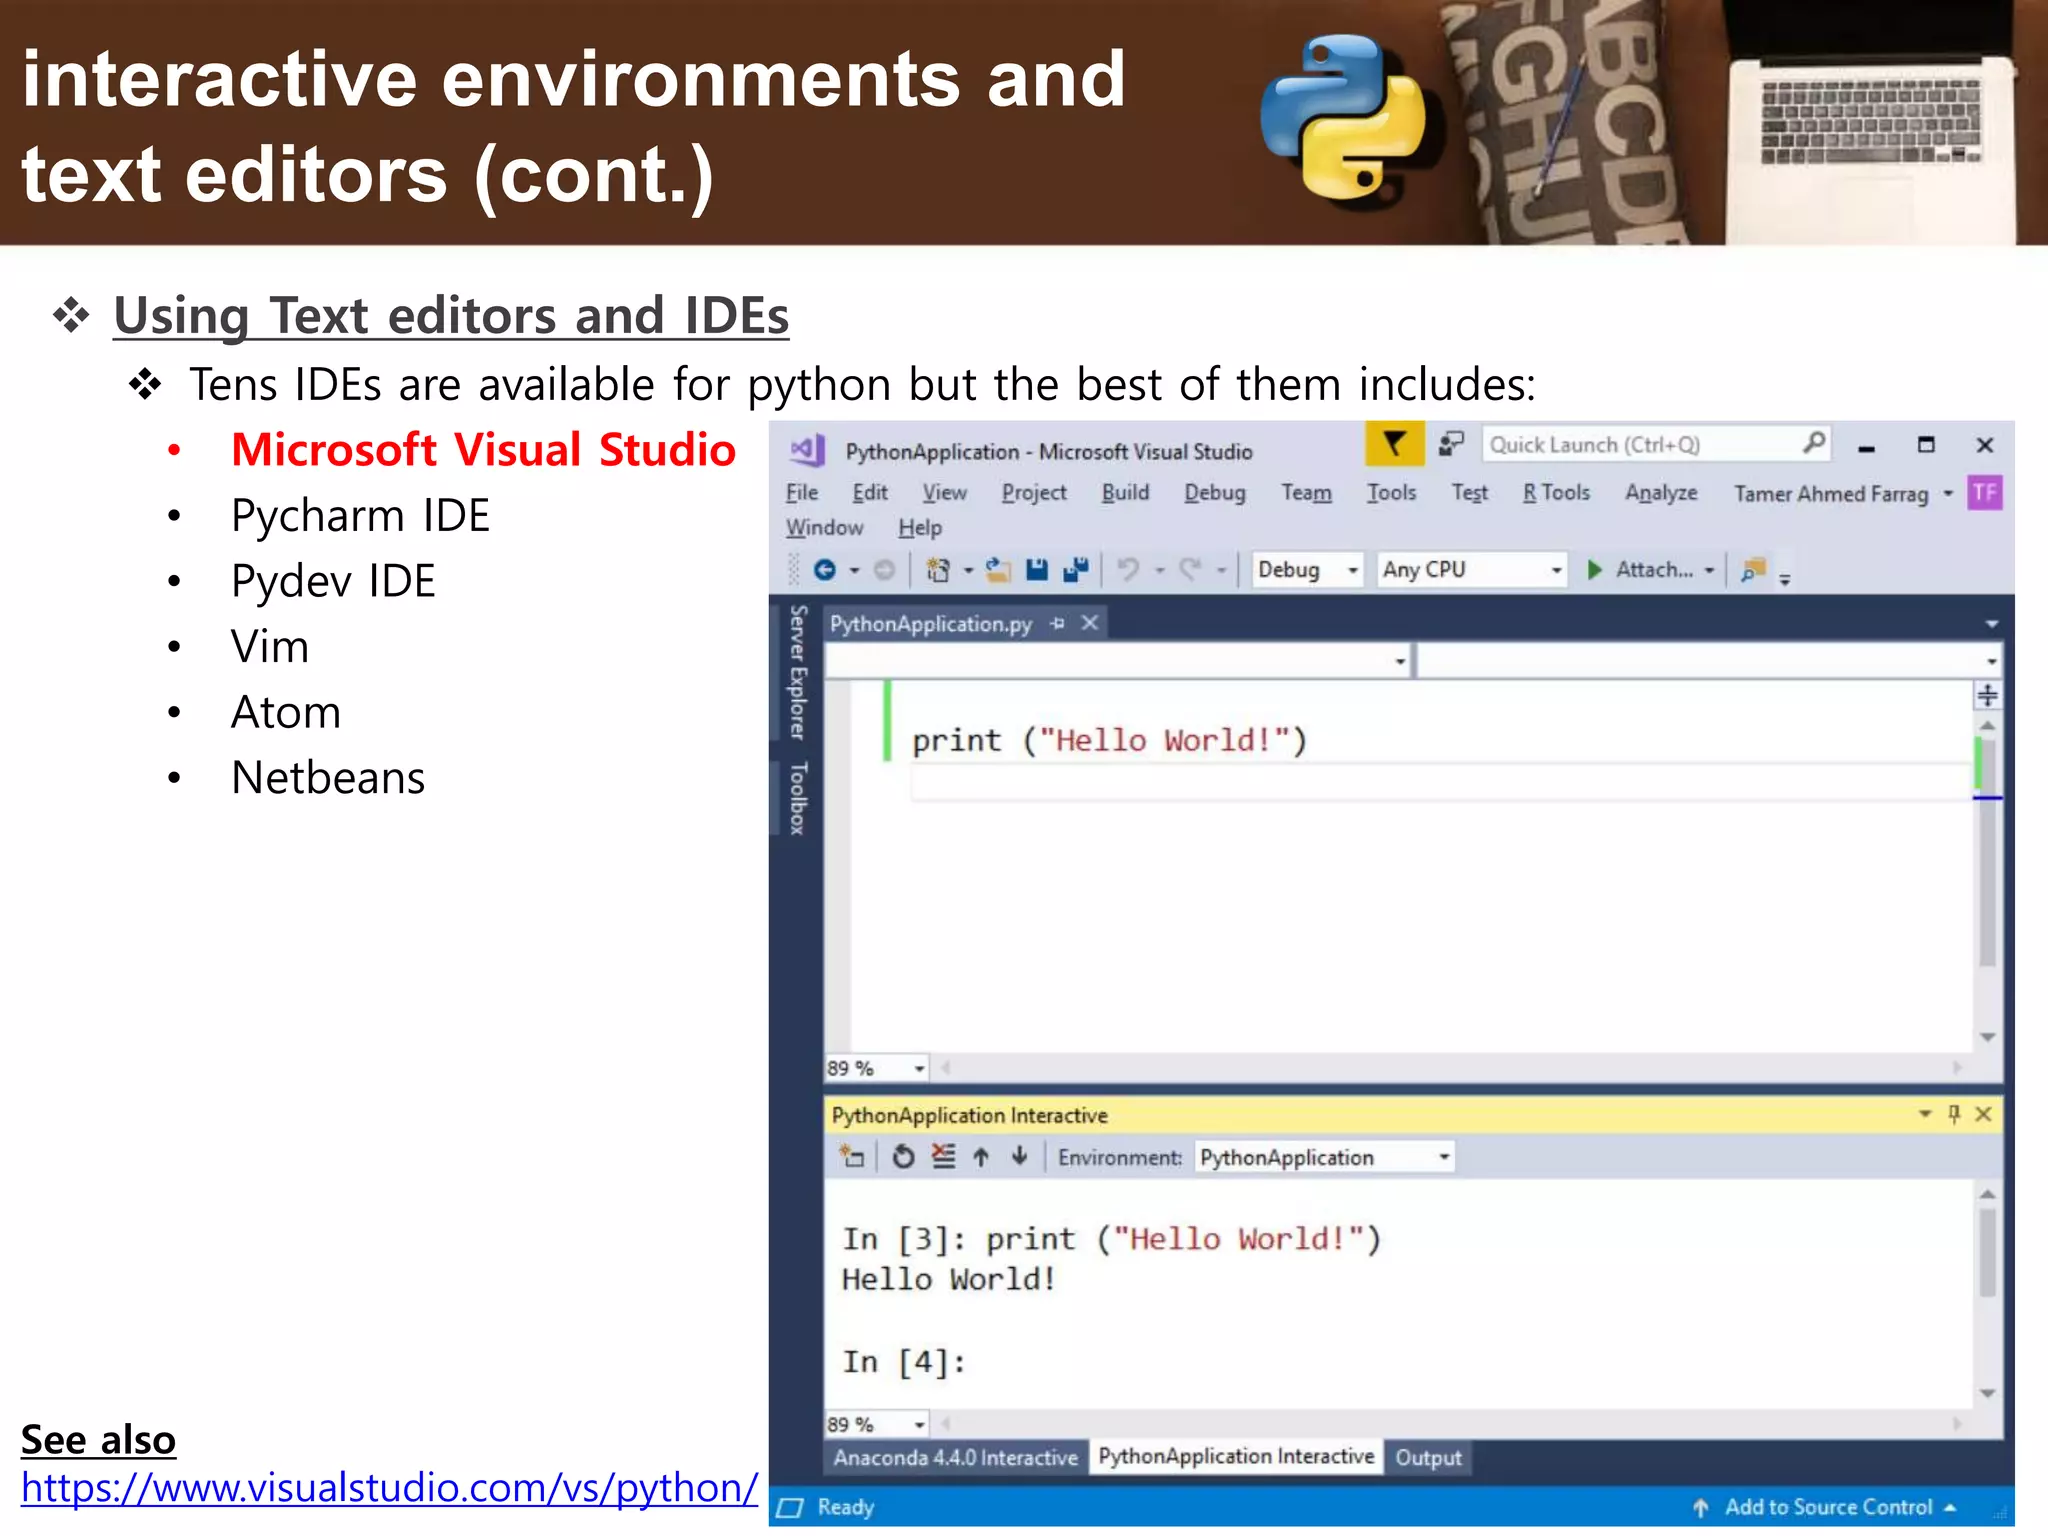Click the Save All icon
Screen dimensions: 2048x1536
(x=1076, y=570)
